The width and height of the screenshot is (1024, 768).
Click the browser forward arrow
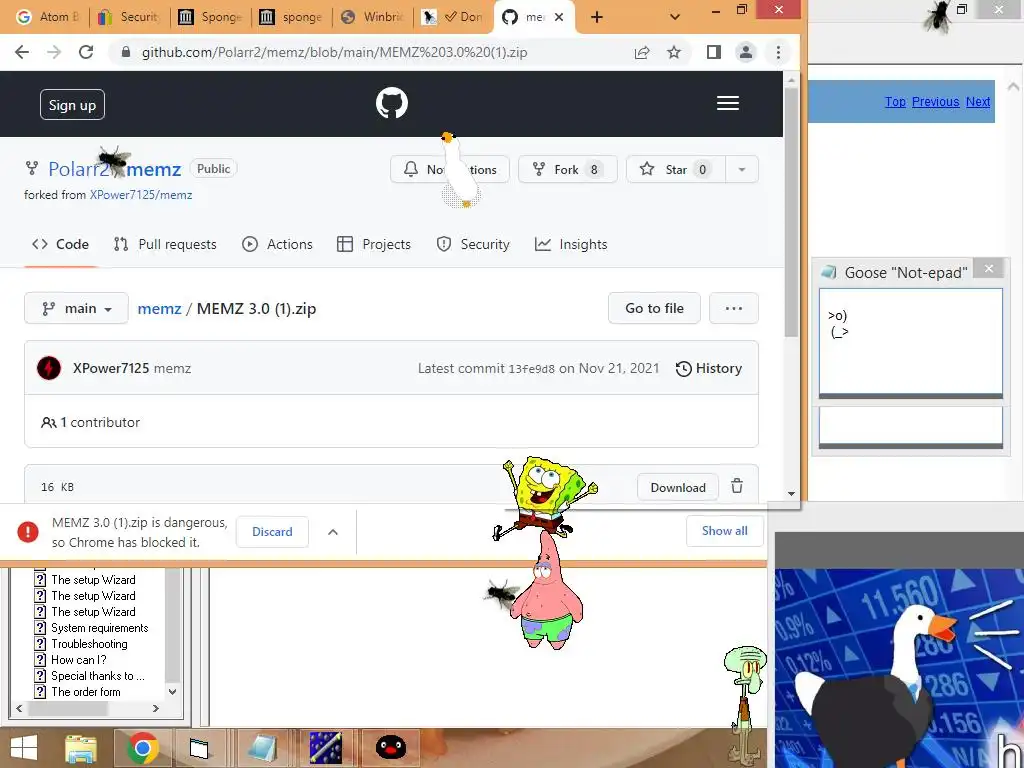(54, 52)
